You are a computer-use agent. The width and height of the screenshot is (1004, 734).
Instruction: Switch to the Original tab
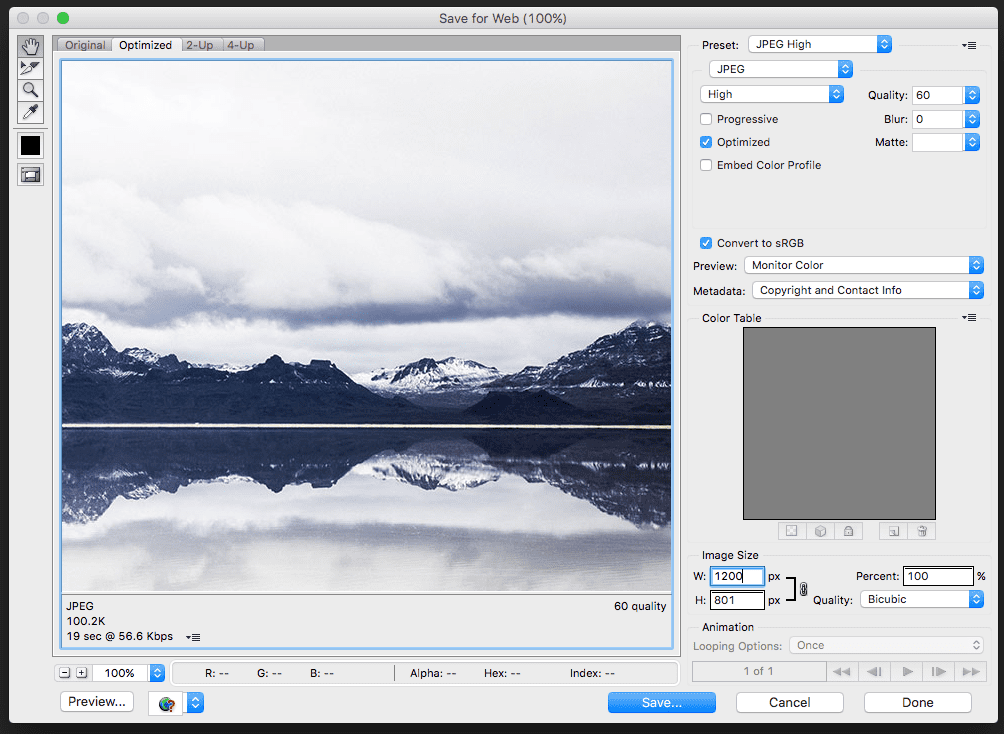pyautogui.click(x=85, y=45)
